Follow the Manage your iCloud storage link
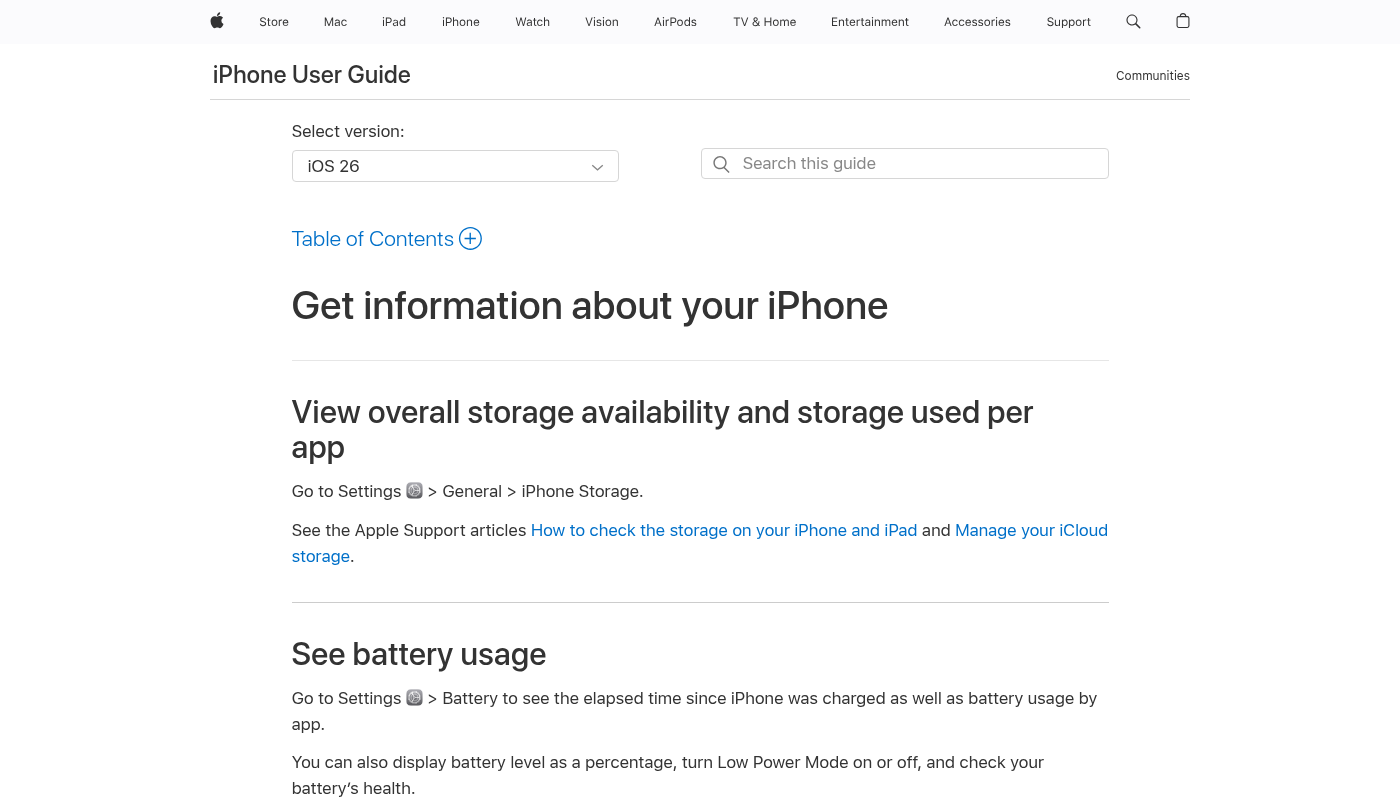The height and width of the screenshot is (800, 1400). (1031, 530)
